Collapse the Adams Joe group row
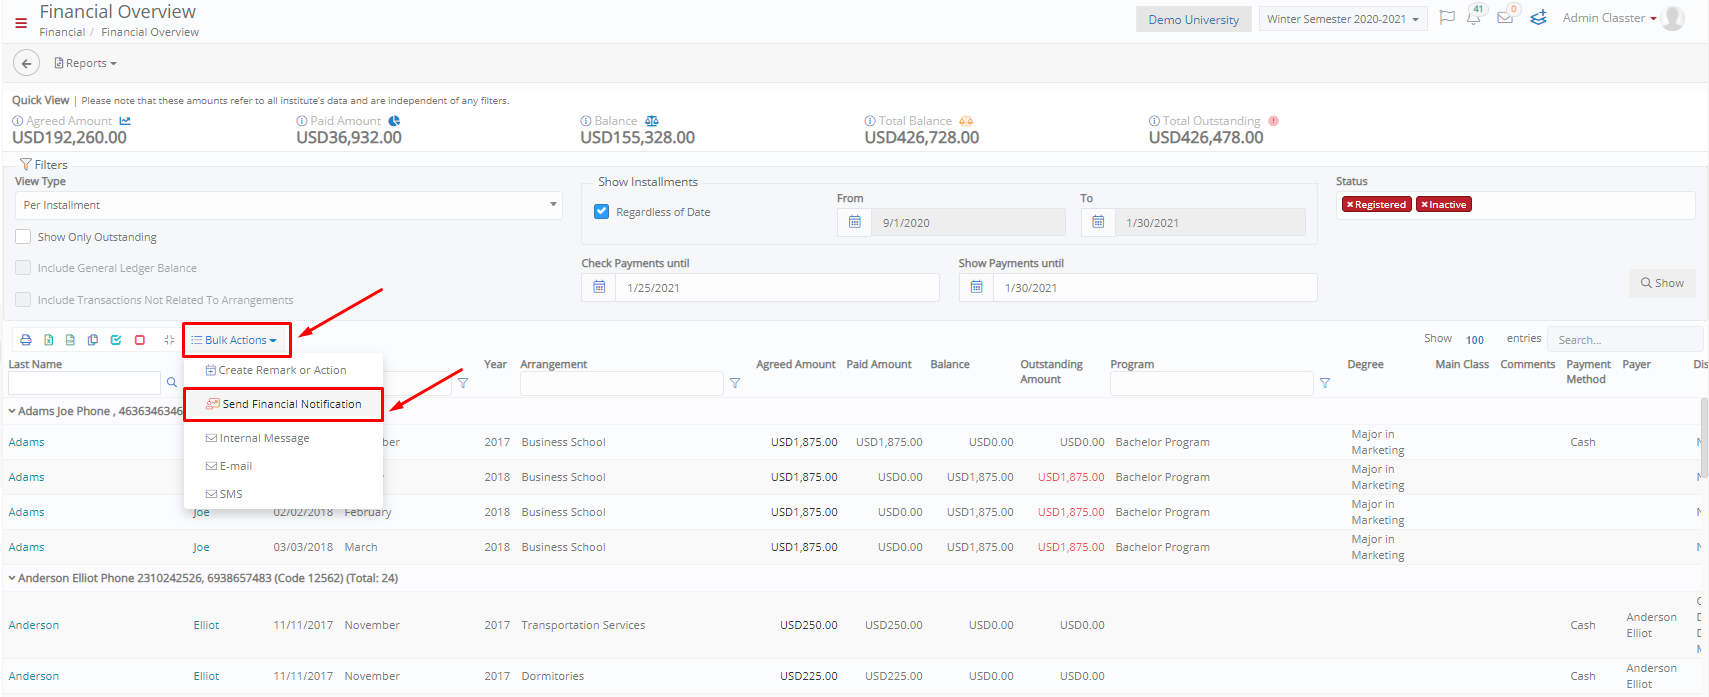 click(x=12, y=411)
